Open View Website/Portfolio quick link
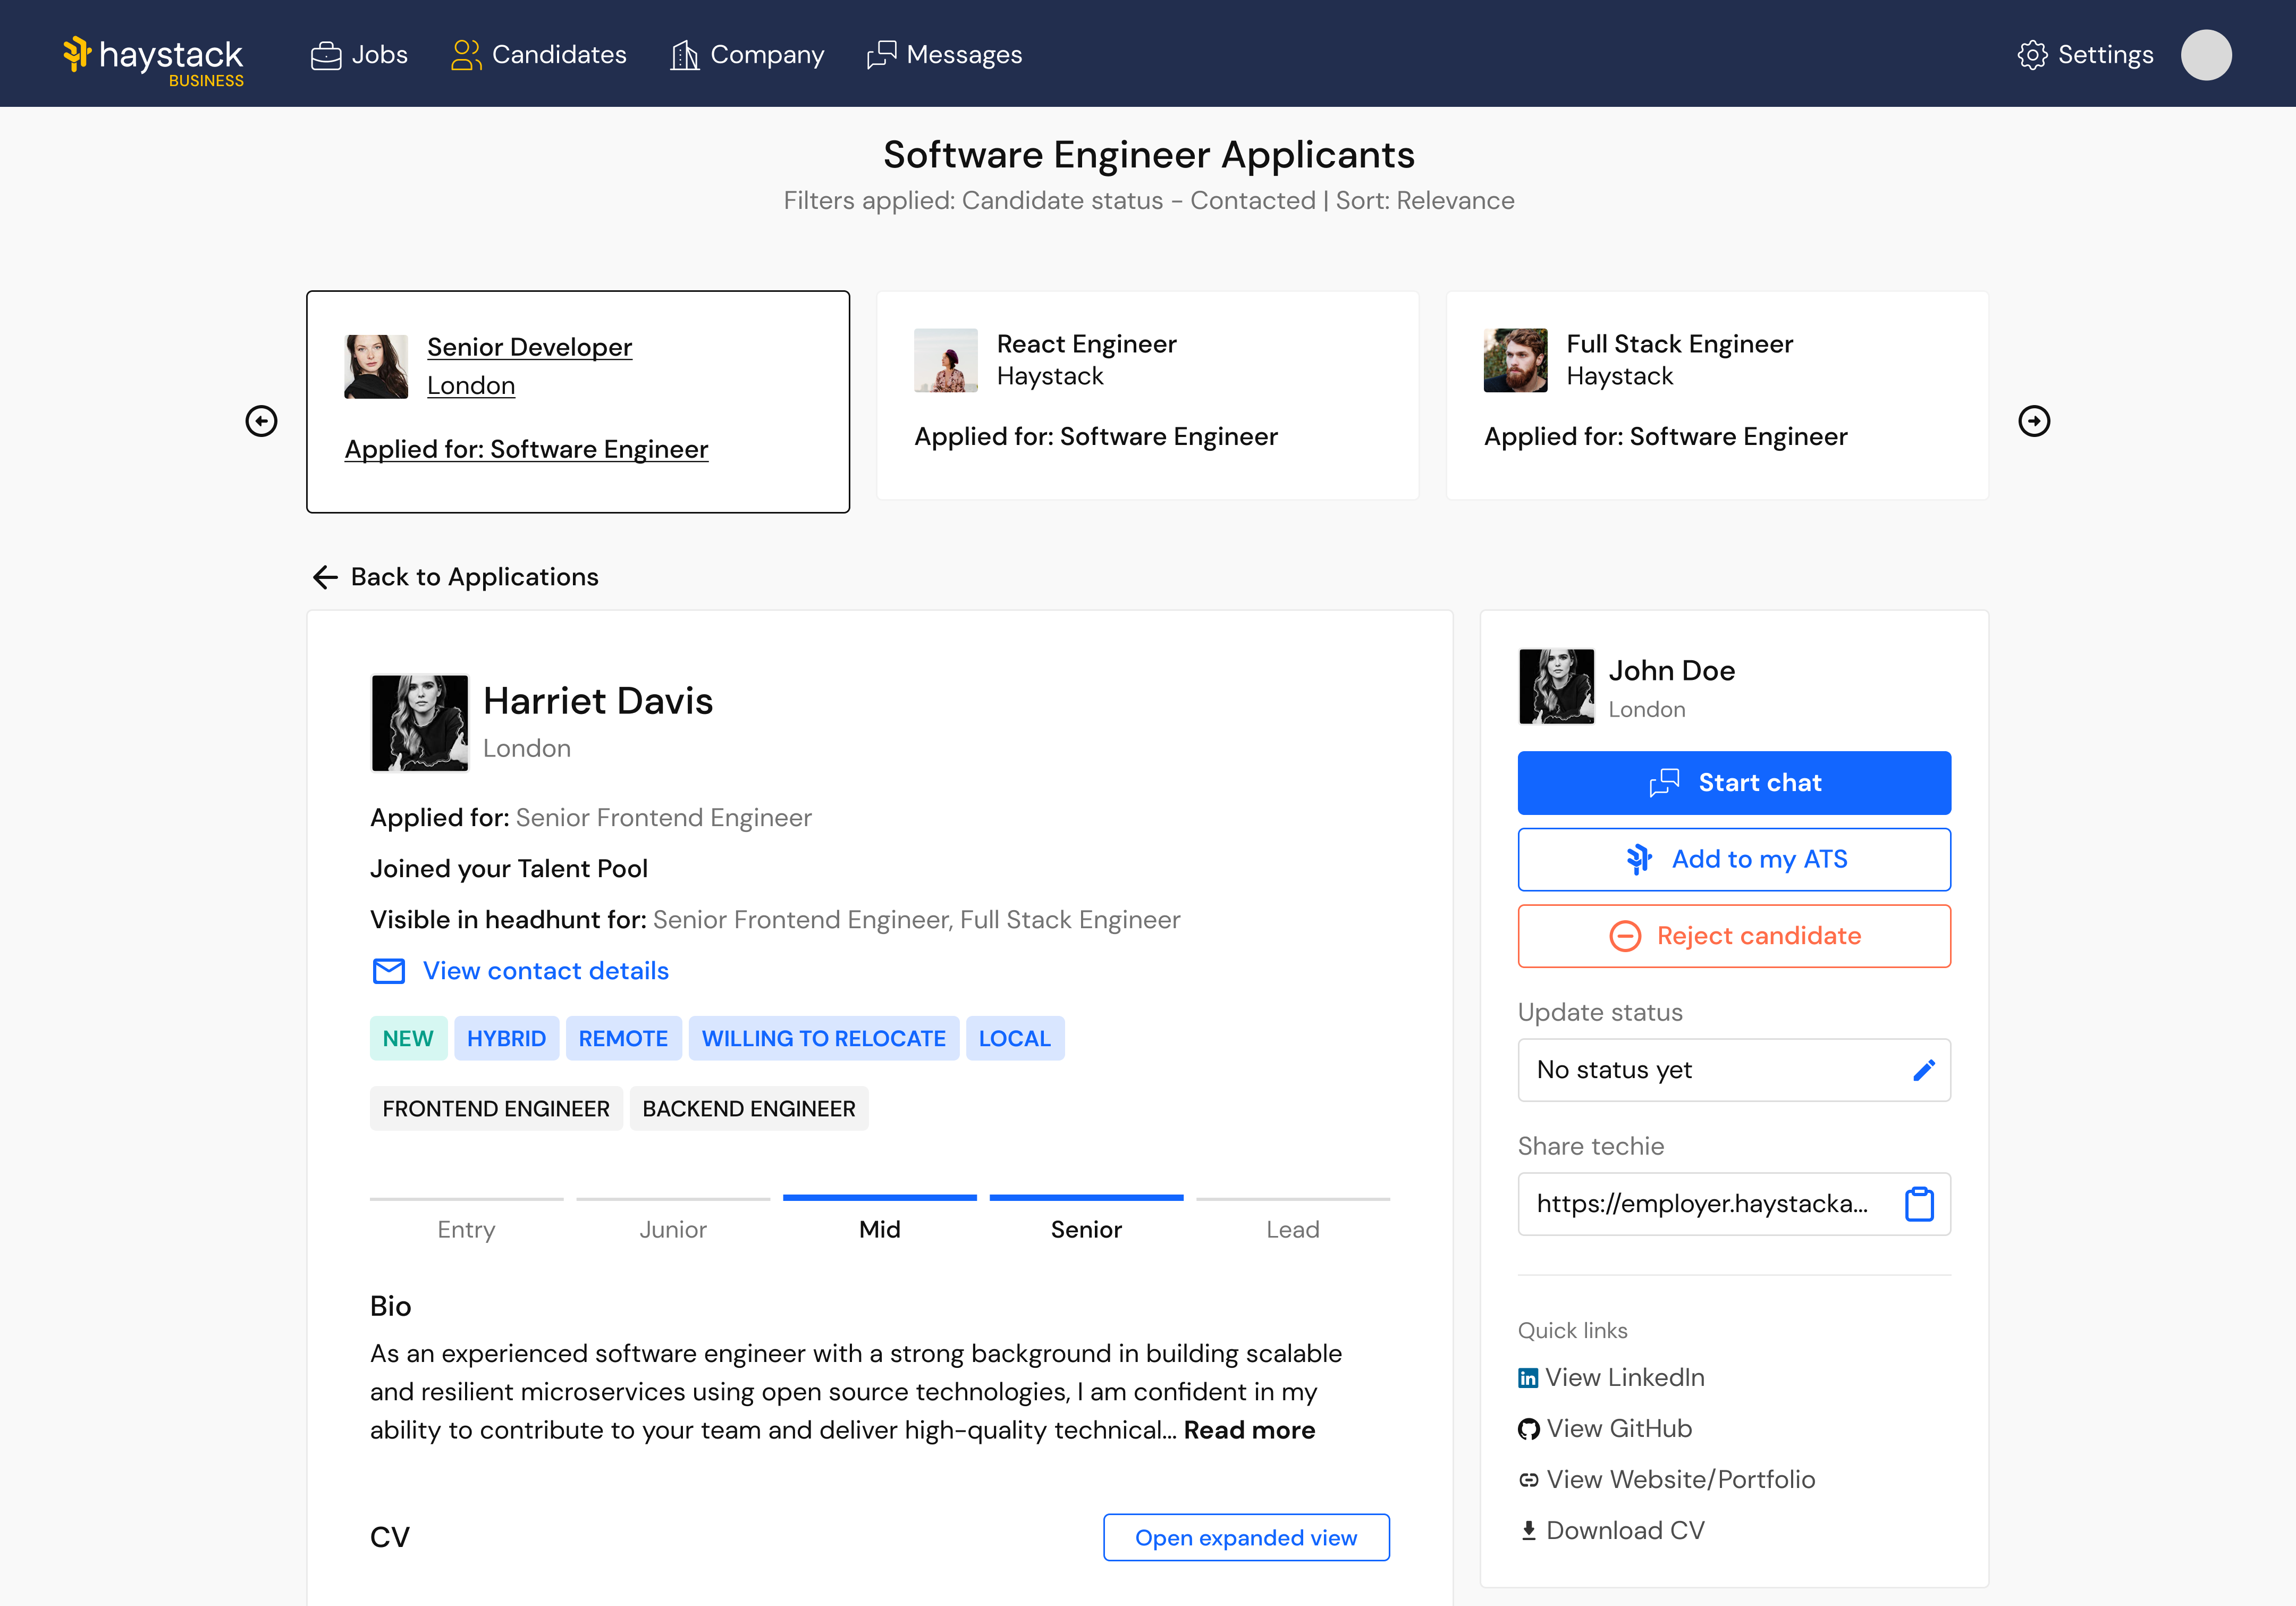This screenshot has width=2296, height=1606. (x=1666, y=1480)
